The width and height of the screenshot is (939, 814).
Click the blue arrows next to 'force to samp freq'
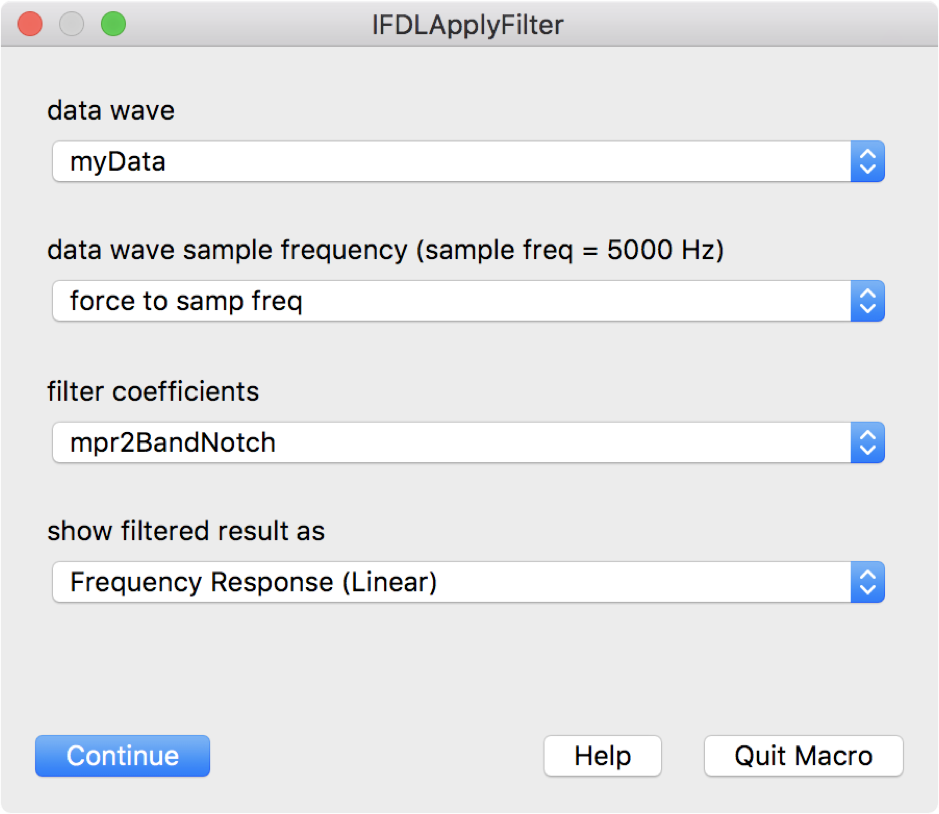867,301
